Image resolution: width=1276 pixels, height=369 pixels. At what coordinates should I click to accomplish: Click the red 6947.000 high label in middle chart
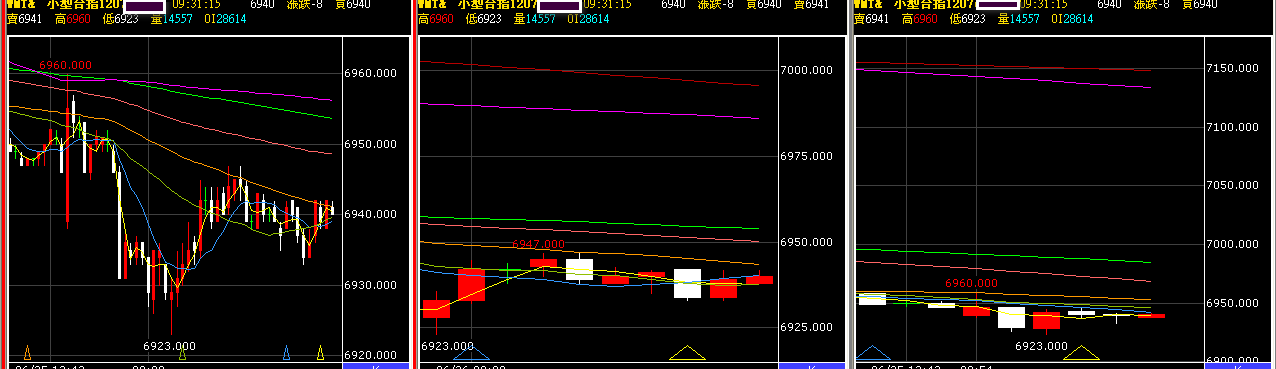tap(538, 244)
